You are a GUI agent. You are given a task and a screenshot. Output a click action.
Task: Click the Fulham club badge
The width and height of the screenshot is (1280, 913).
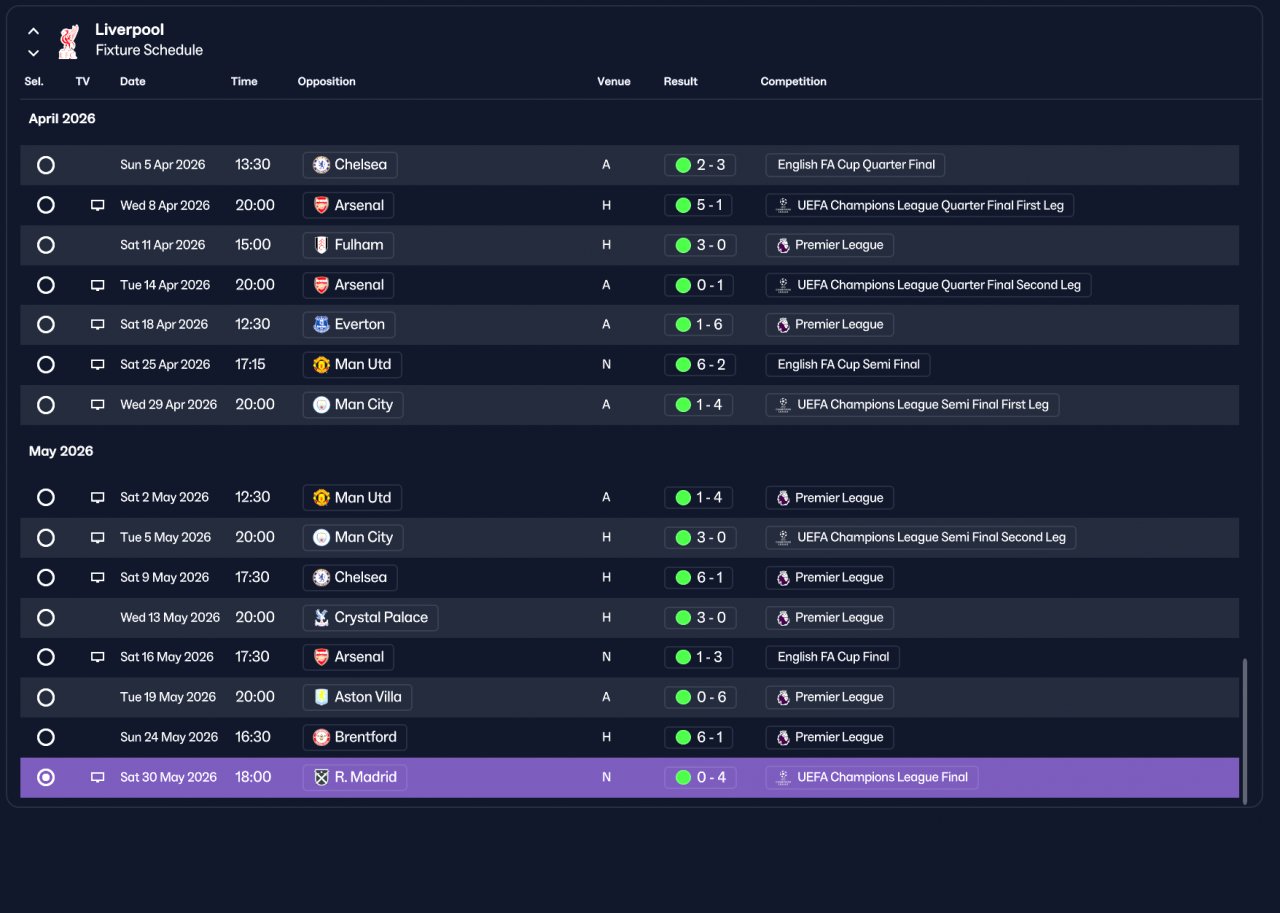click(321, 245)
